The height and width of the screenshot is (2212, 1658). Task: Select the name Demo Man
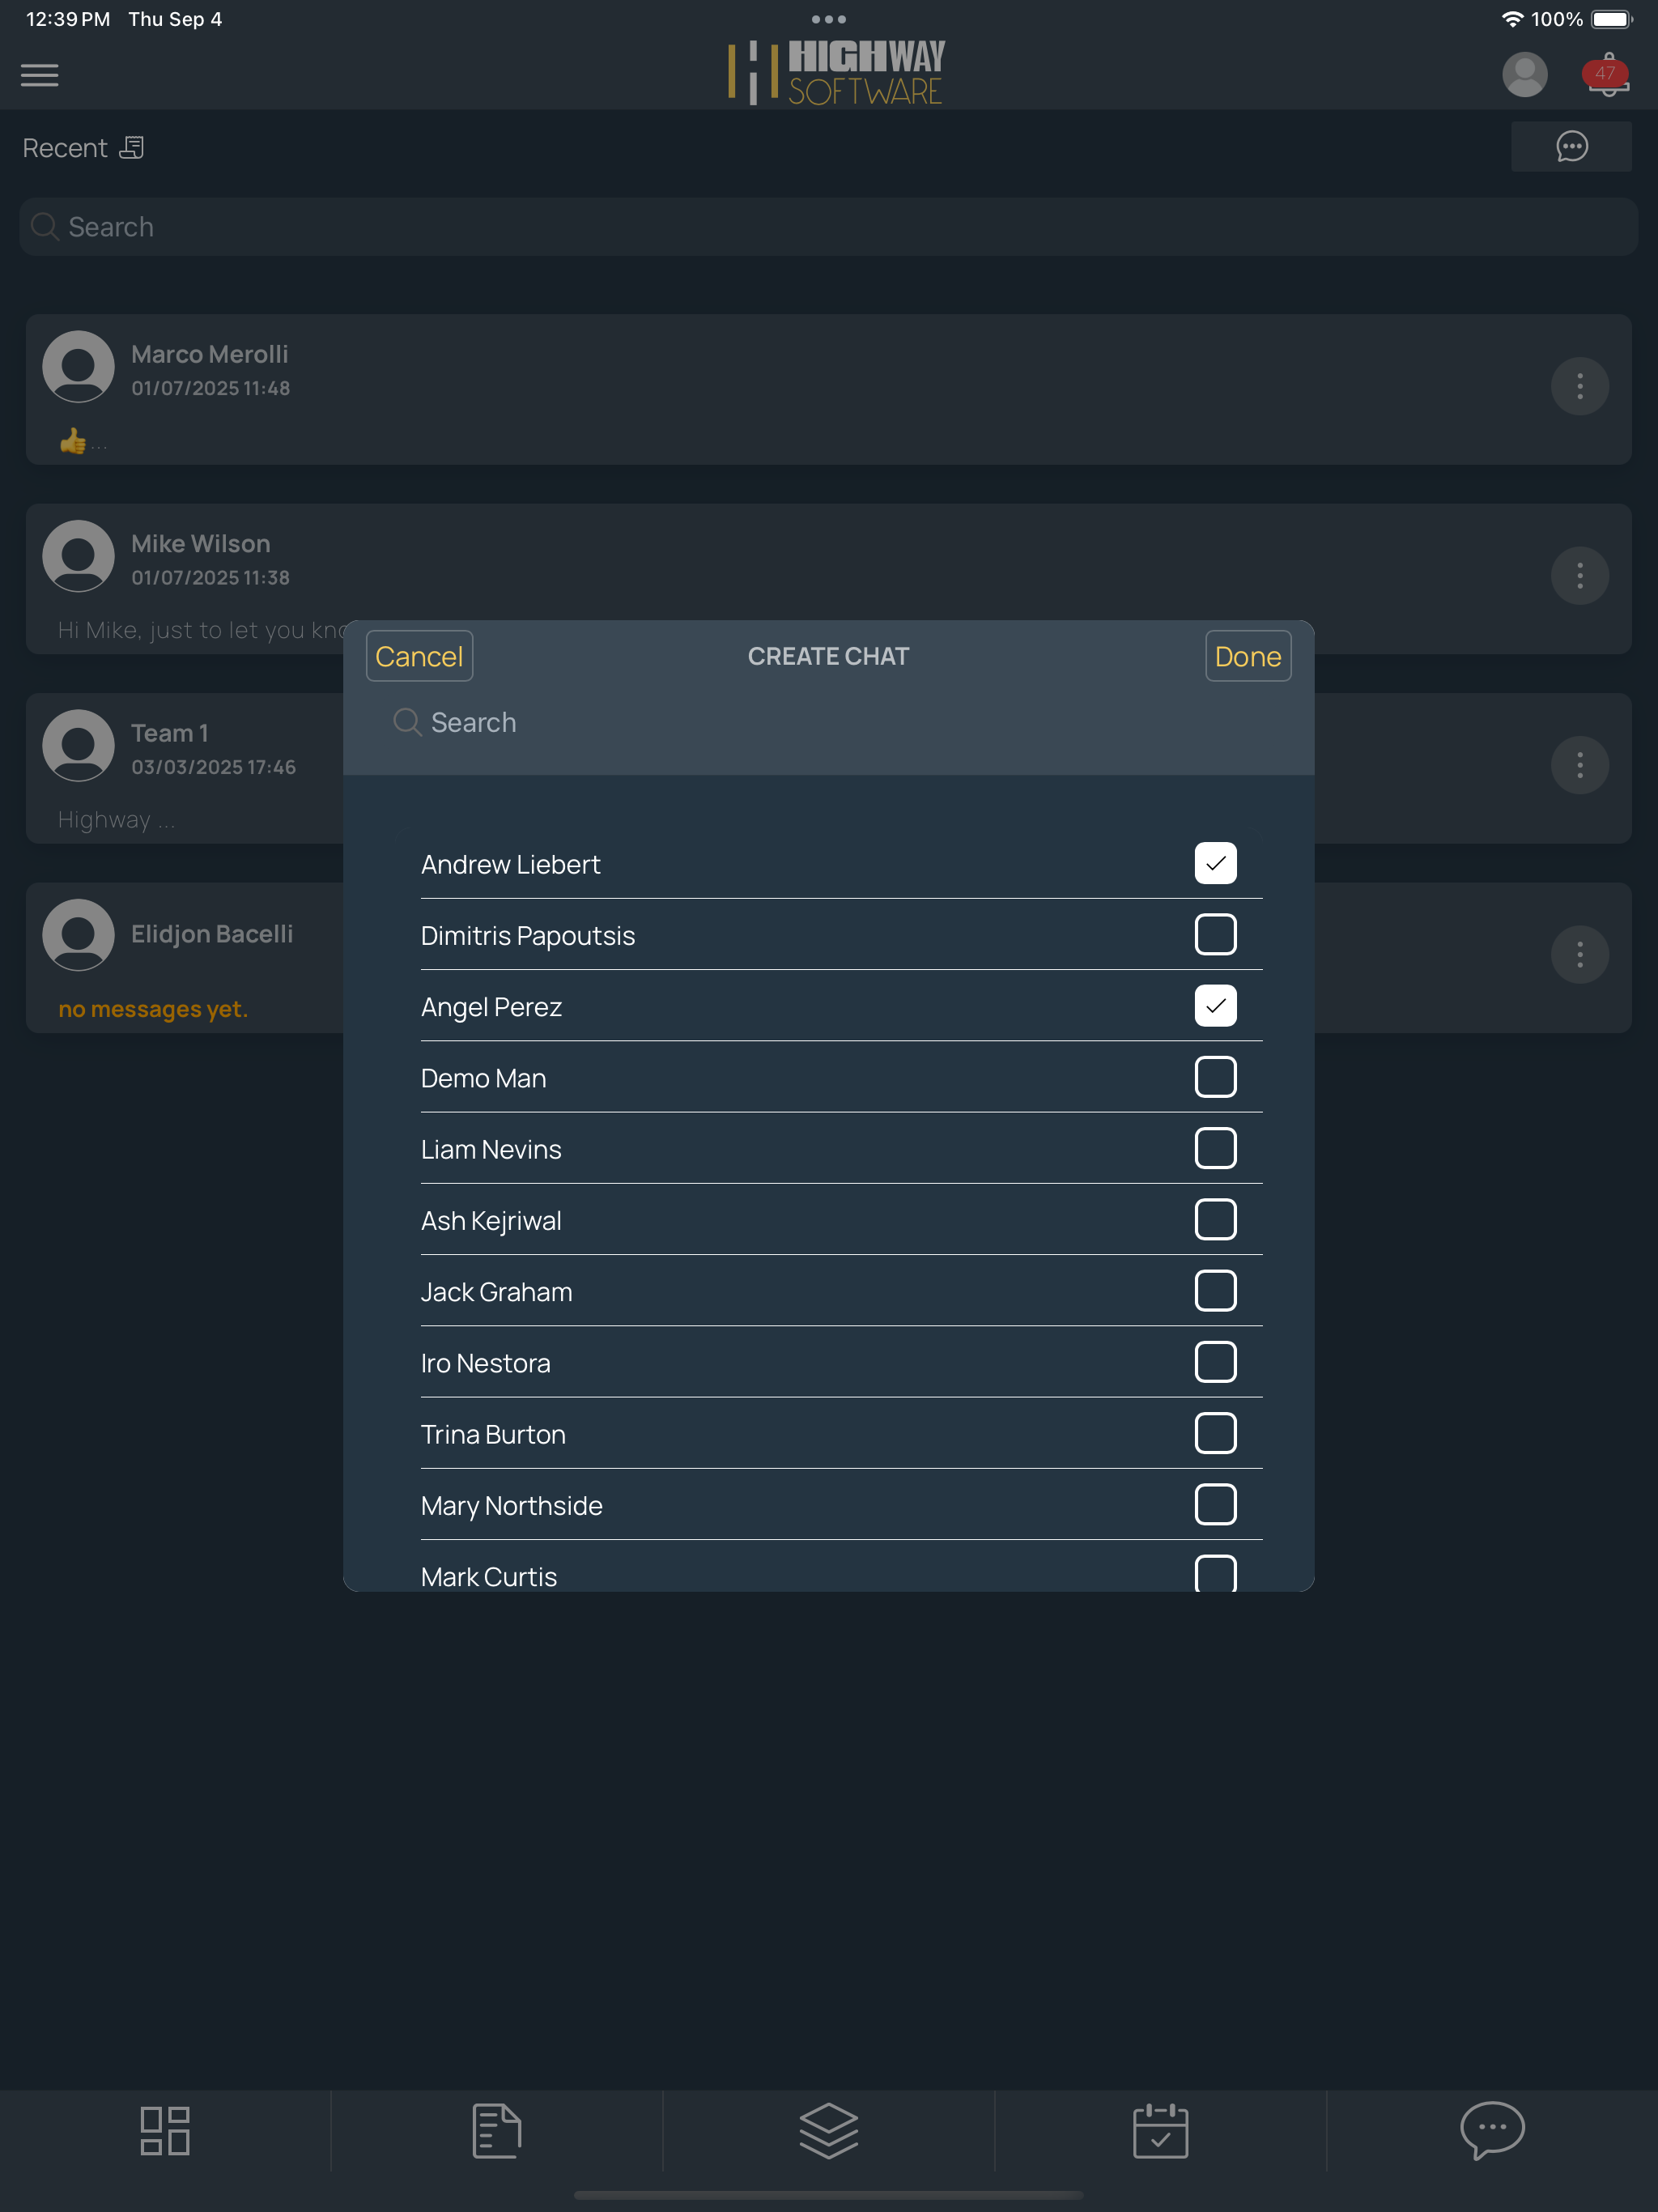click(x=483, y=1078)
